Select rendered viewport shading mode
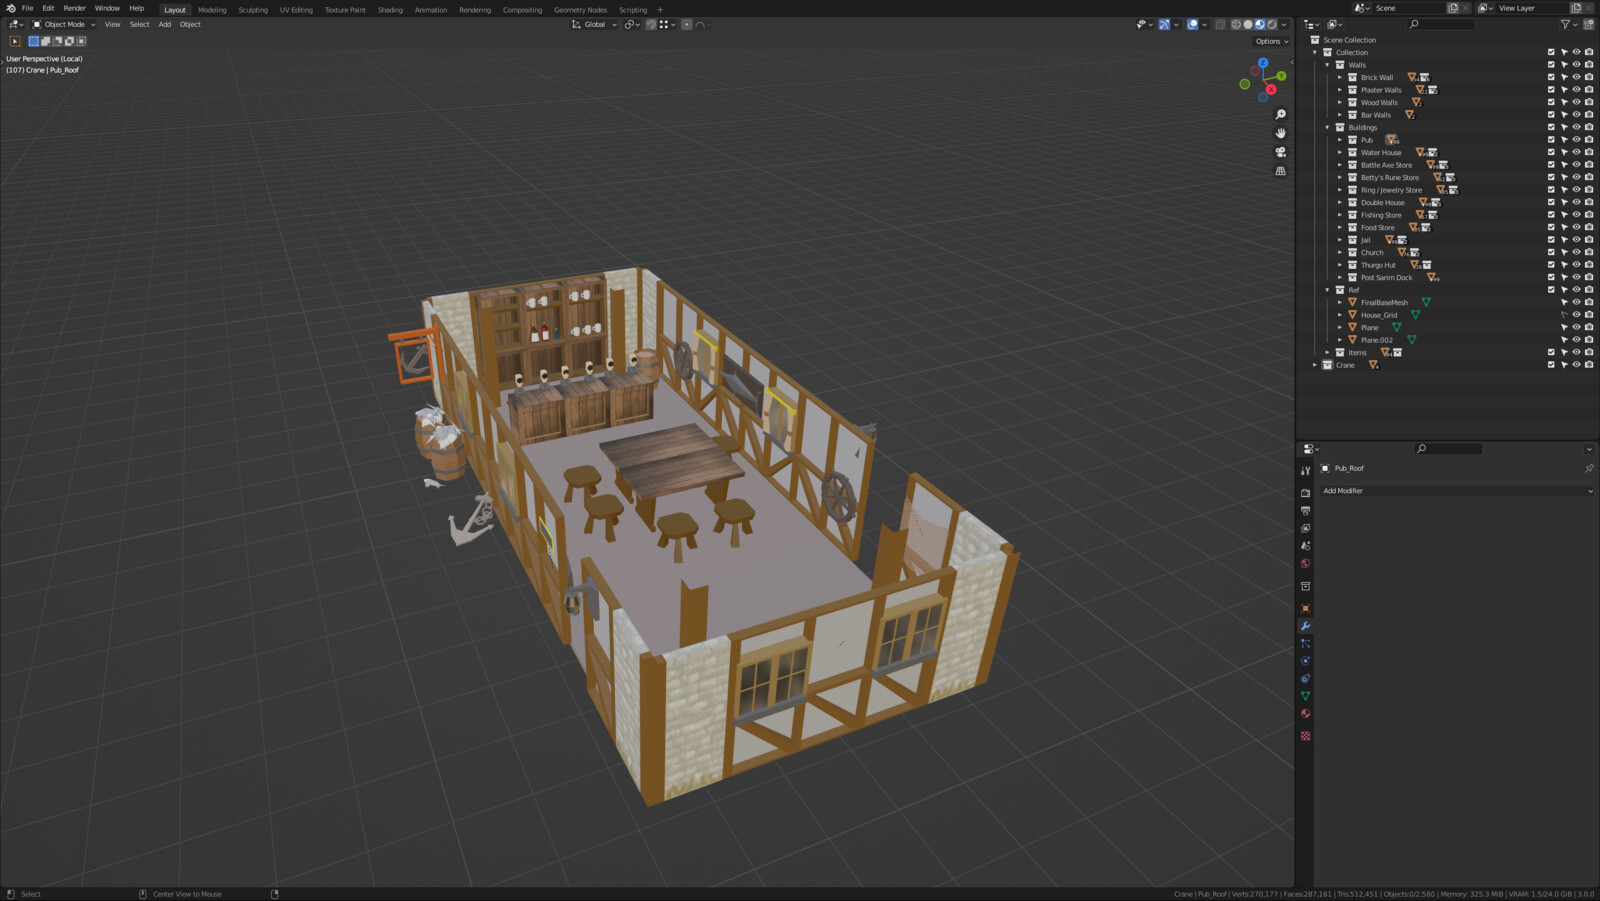Screen dimensions: 1600x901 [x=1272, y=24]
